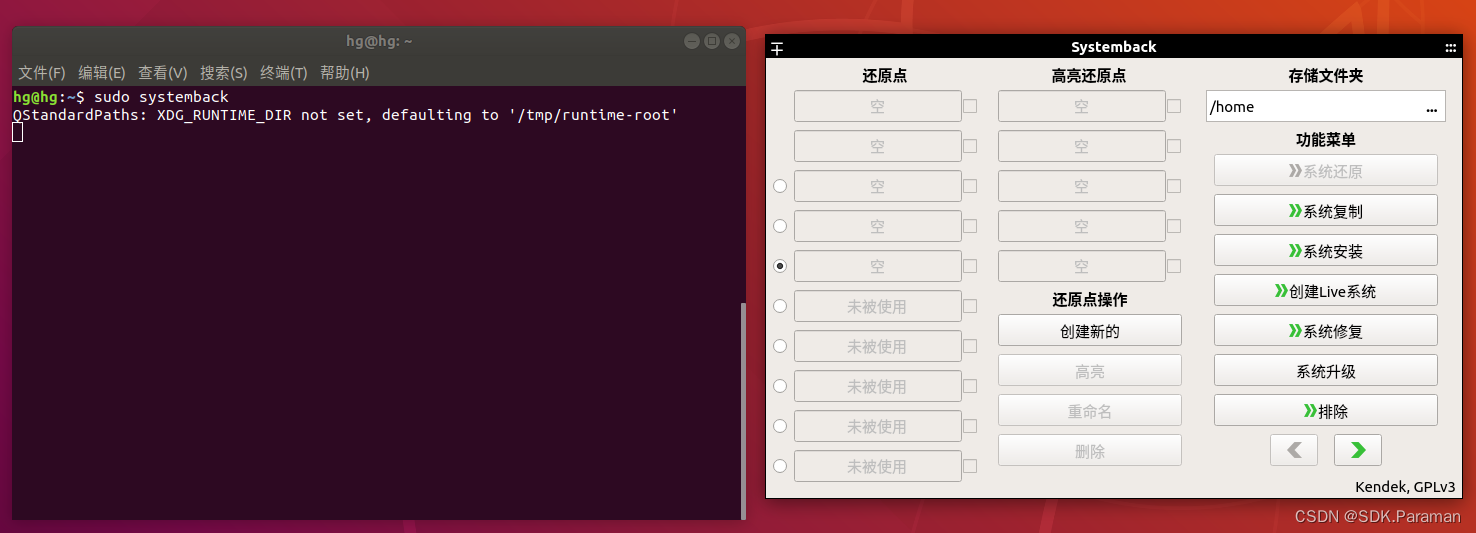Go to next page with green arrow button
This screenshot has height=533, width=1476.
pos(1358,450)
